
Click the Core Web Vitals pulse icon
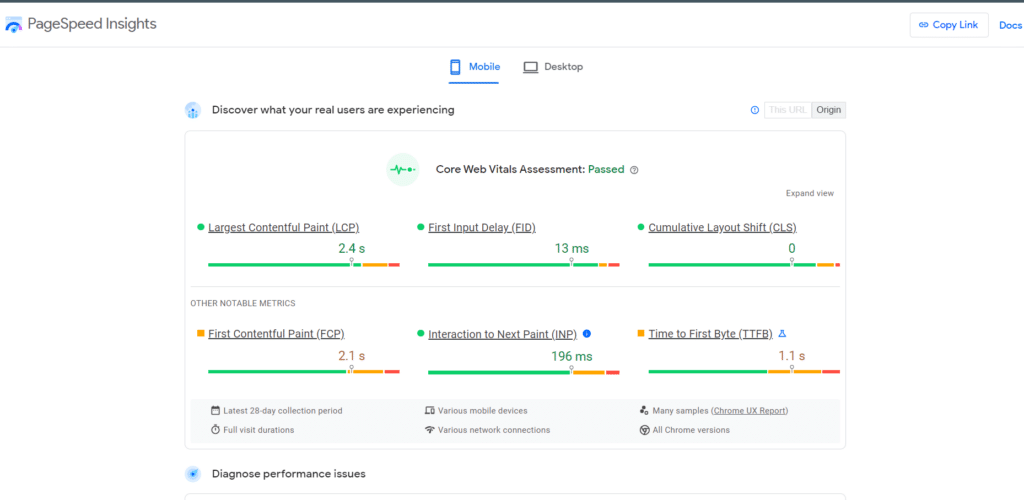[403, 170]
